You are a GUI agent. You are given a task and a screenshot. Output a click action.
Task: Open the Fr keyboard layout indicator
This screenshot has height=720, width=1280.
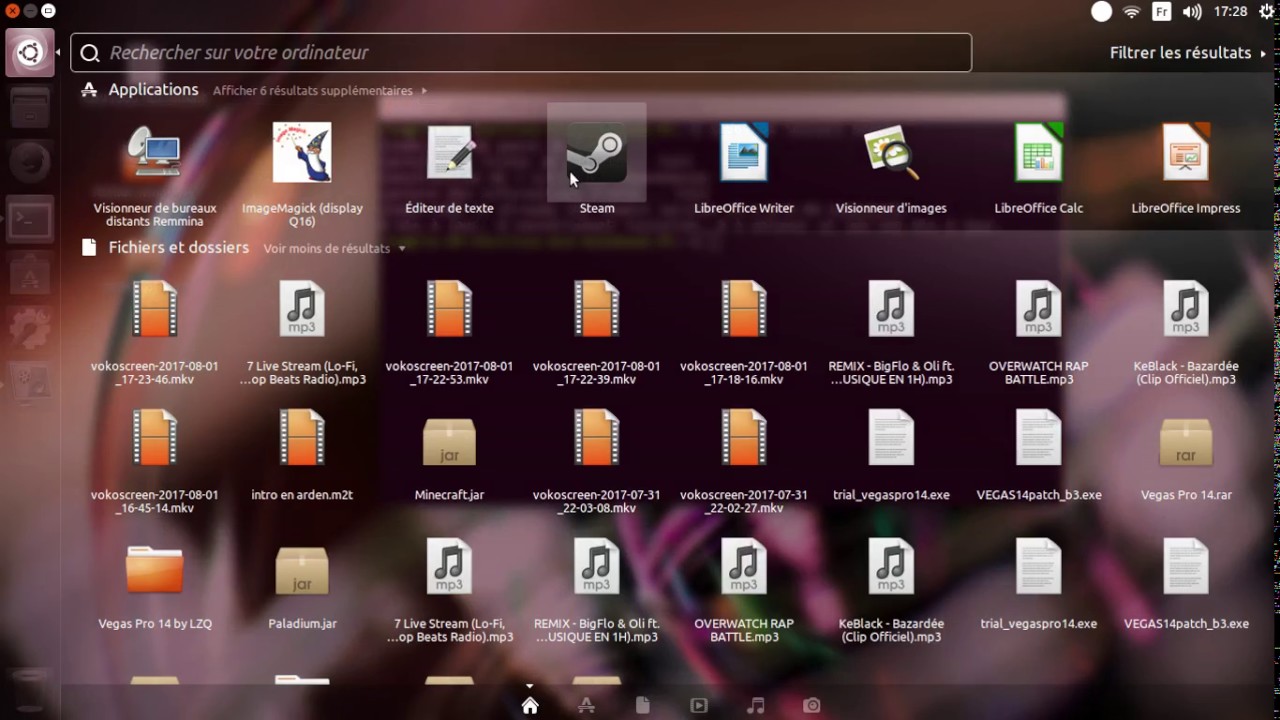tap(1161, 12)
